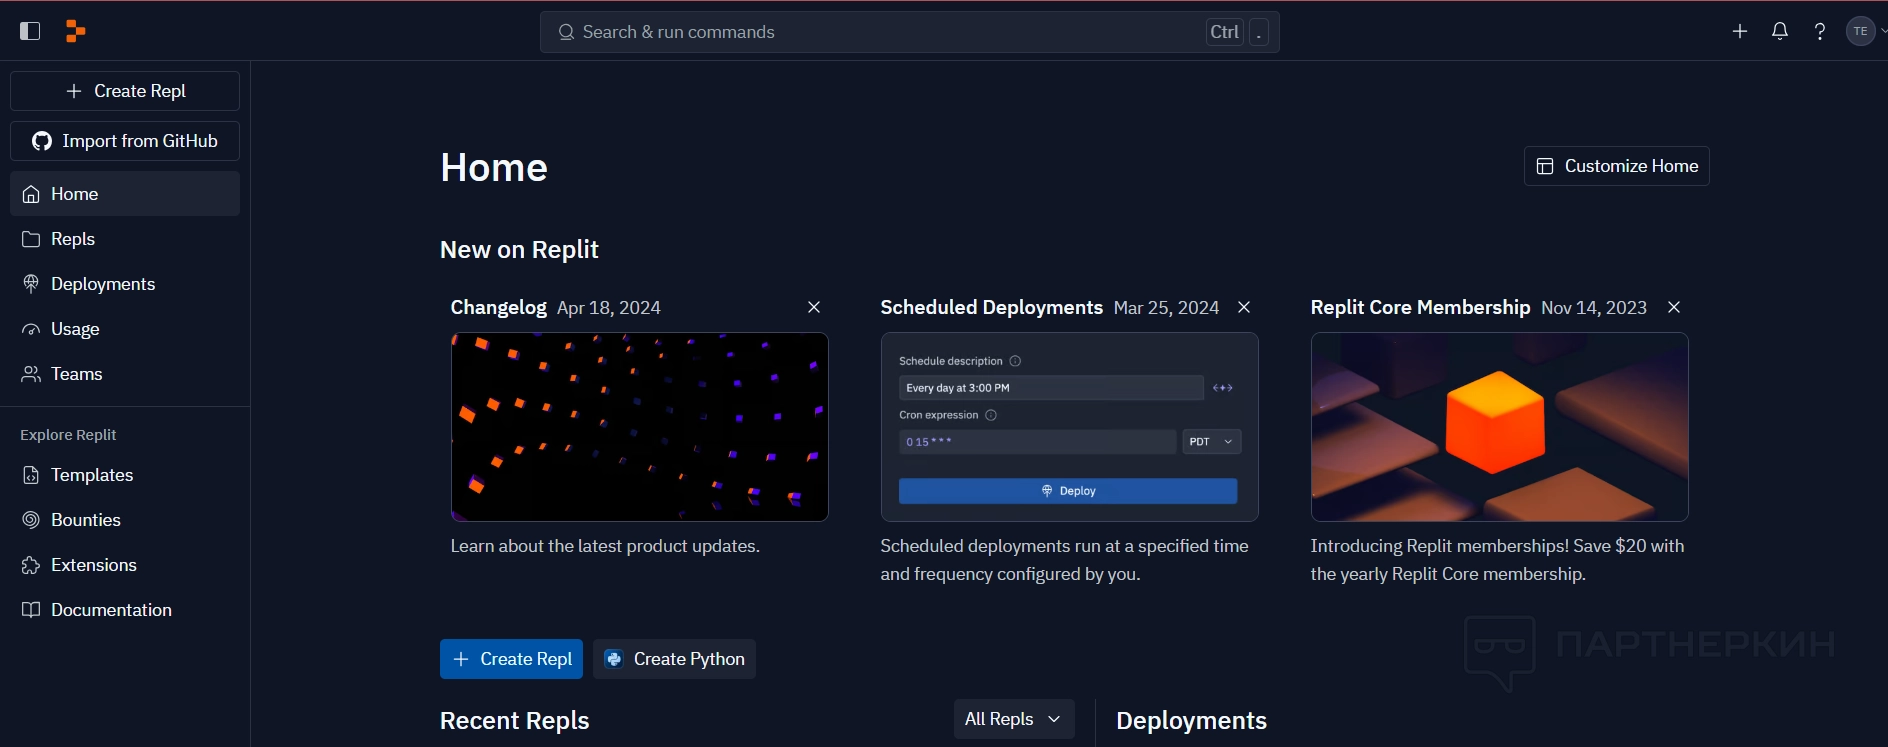Focus the Search & run commands field
This screenshot has width=1888, height=747.
[x=880, y=32]
